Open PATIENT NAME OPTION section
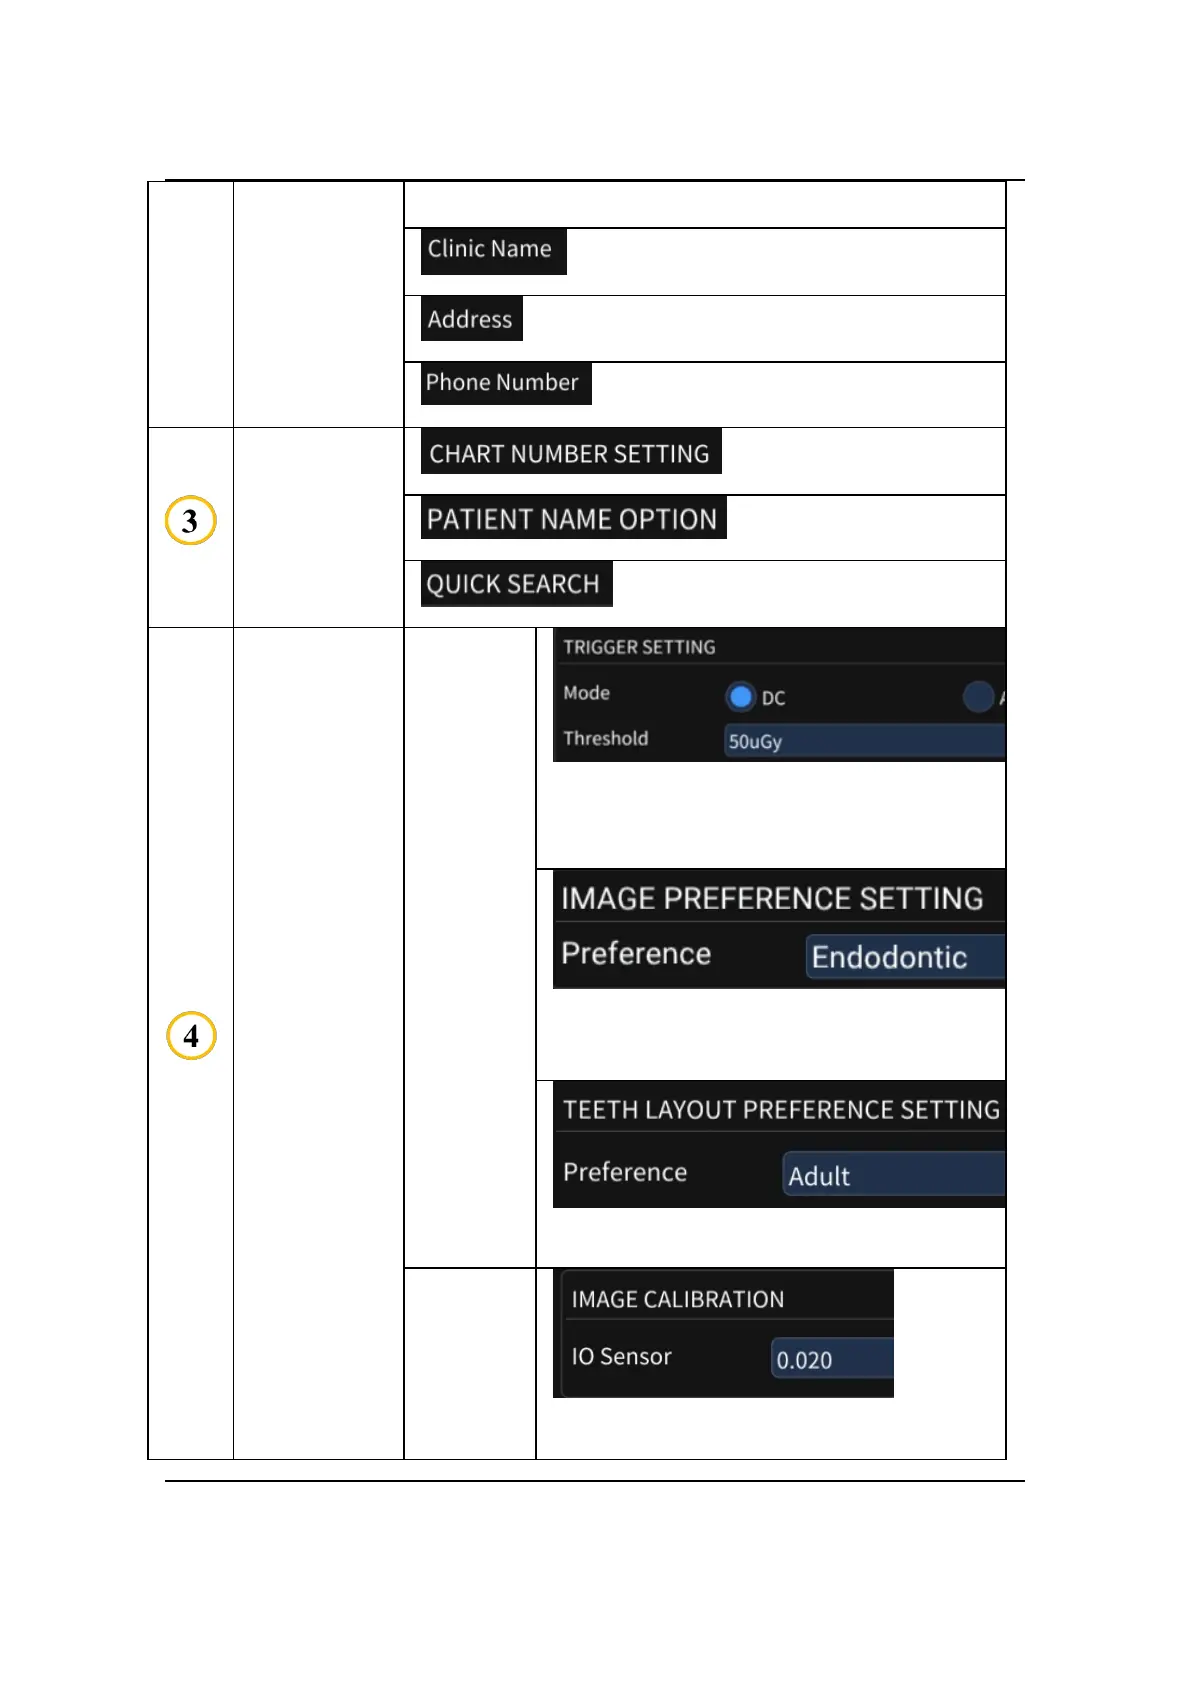Viewport: 1191px width, 1684px height. [x=572, y=519]
